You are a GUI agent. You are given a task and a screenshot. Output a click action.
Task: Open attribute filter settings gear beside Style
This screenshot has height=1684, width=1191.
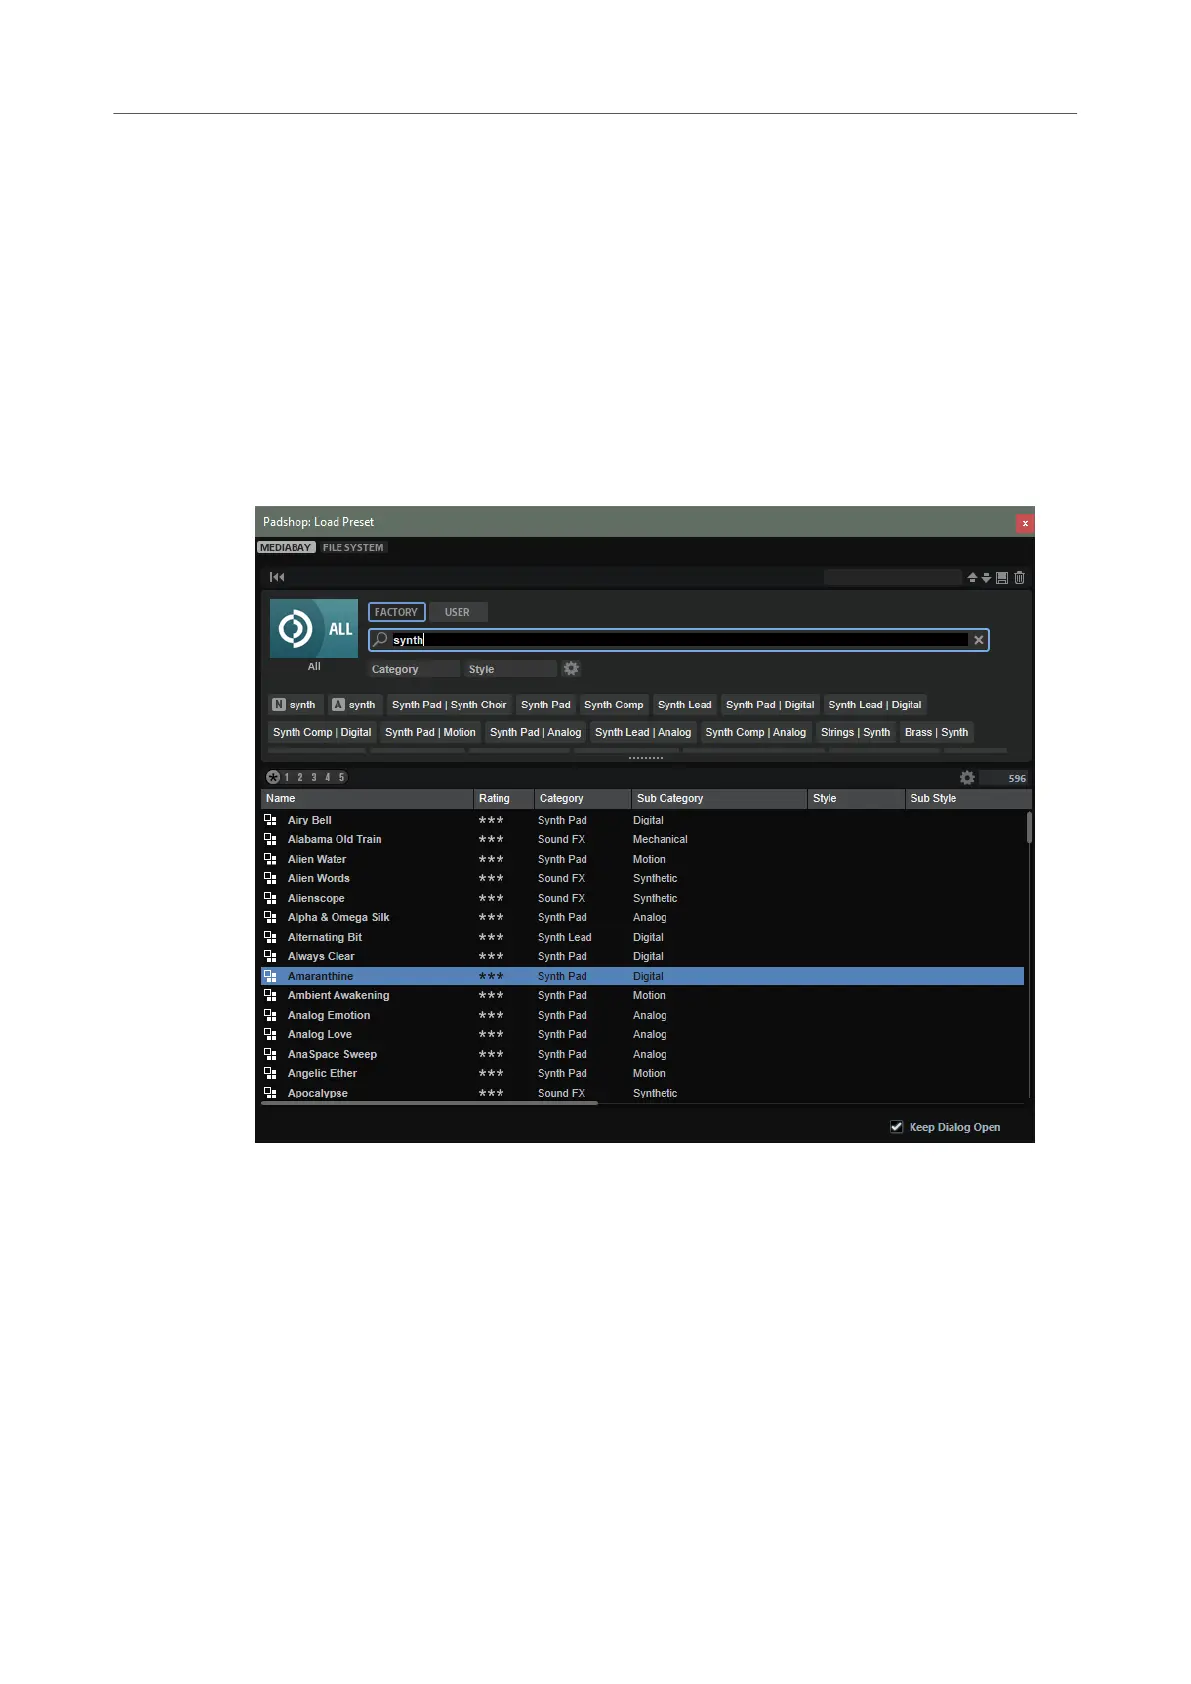(571, 669)
